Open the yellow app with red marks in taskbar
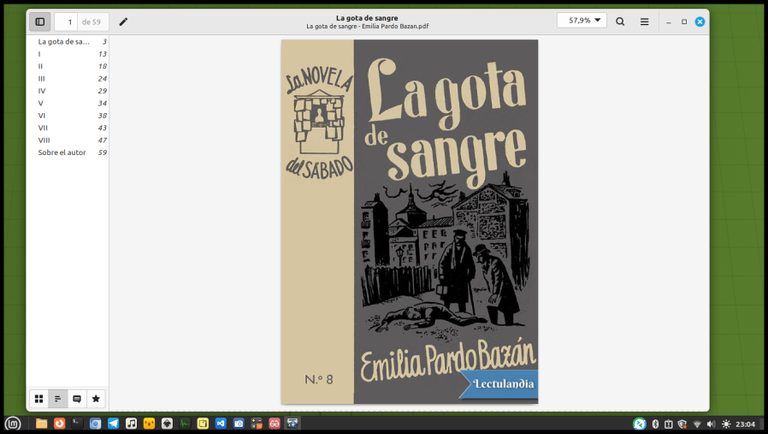 (x=149, y=423)
